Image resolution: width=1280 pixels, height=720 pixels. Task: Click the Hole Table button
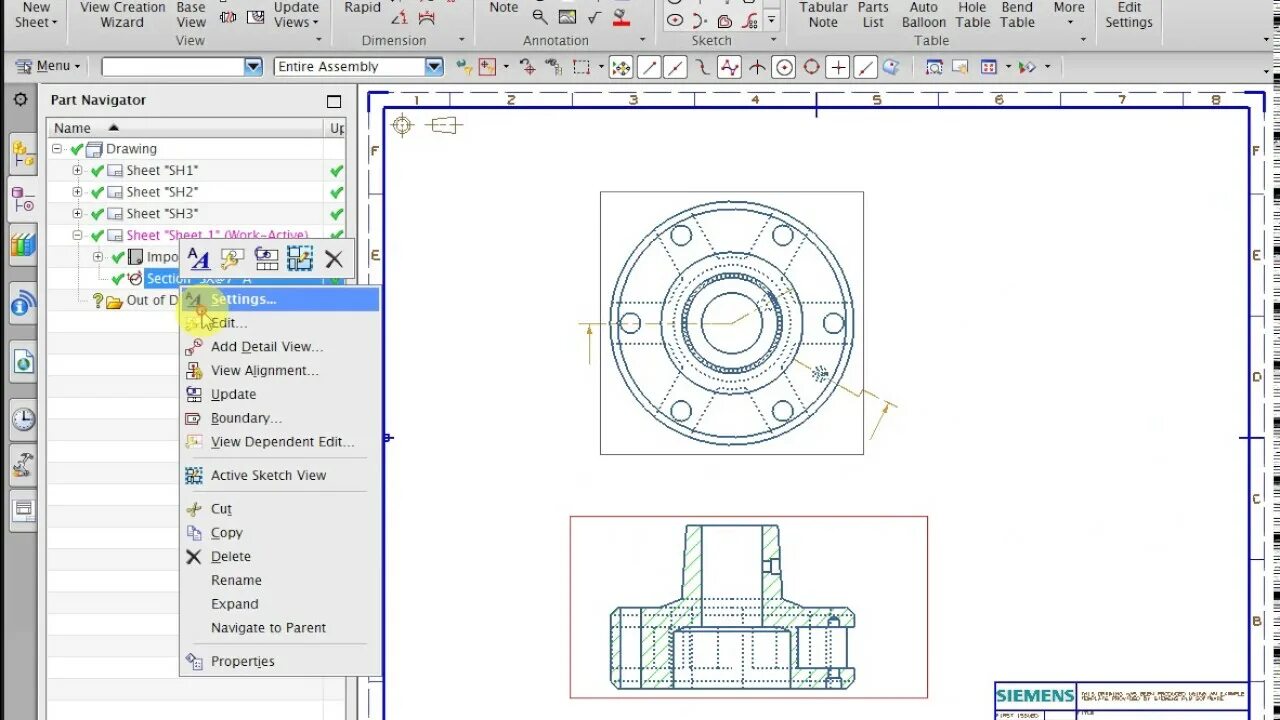pos(972,15)
